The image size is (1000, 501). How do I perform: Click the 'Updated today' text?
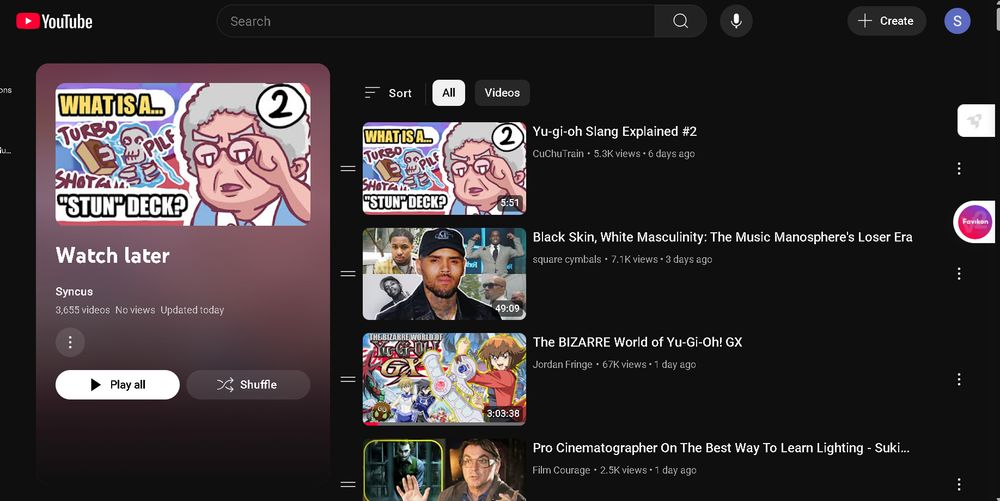[192, 310]
